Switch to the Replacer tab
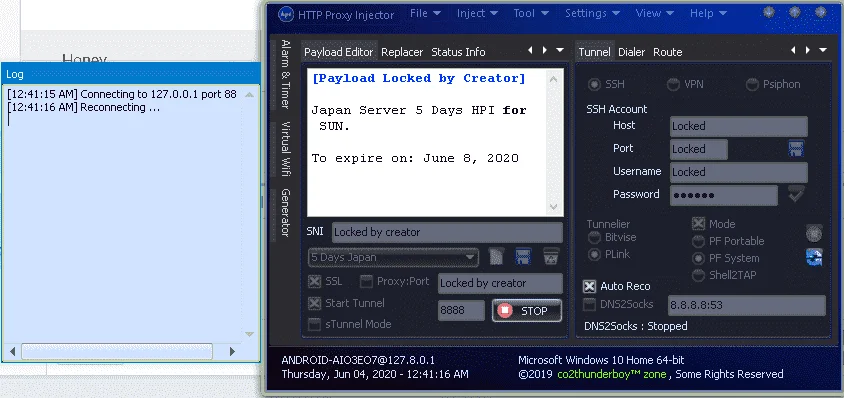The image size is (844, 398). click(x=402, y=52)
